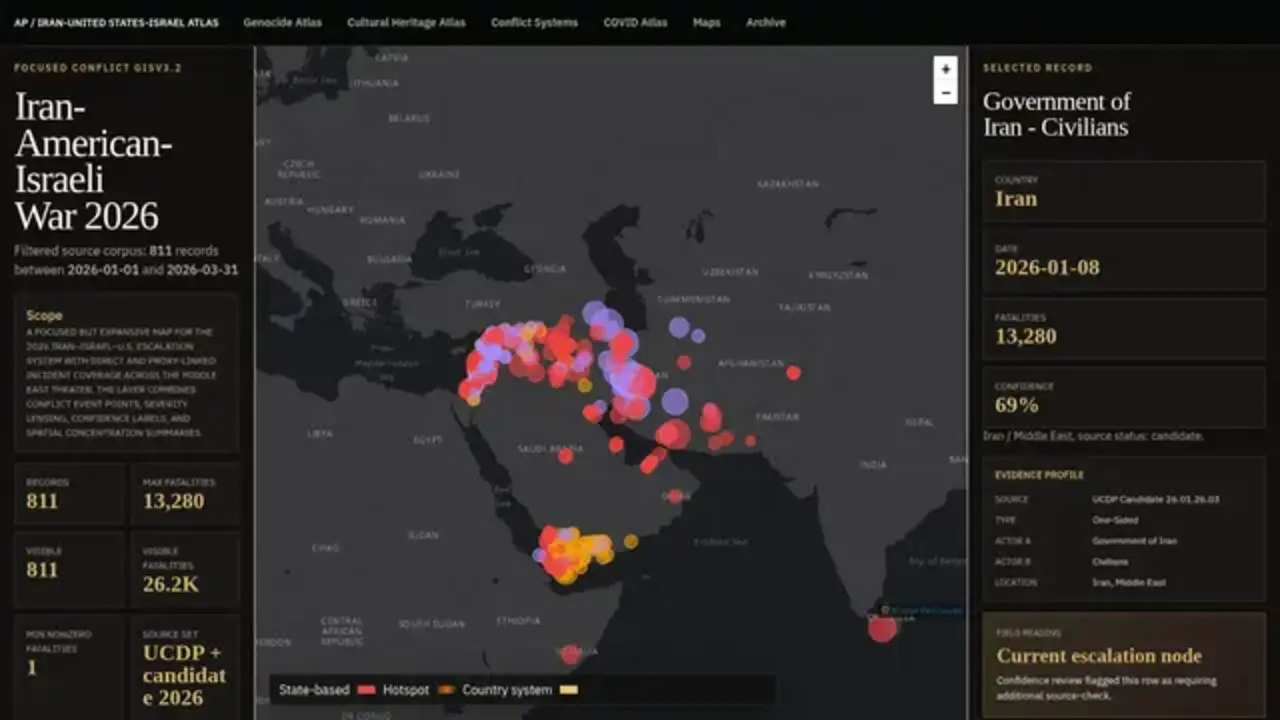
Task: Zoom out with the minus map button
Action: pos(945,93)
